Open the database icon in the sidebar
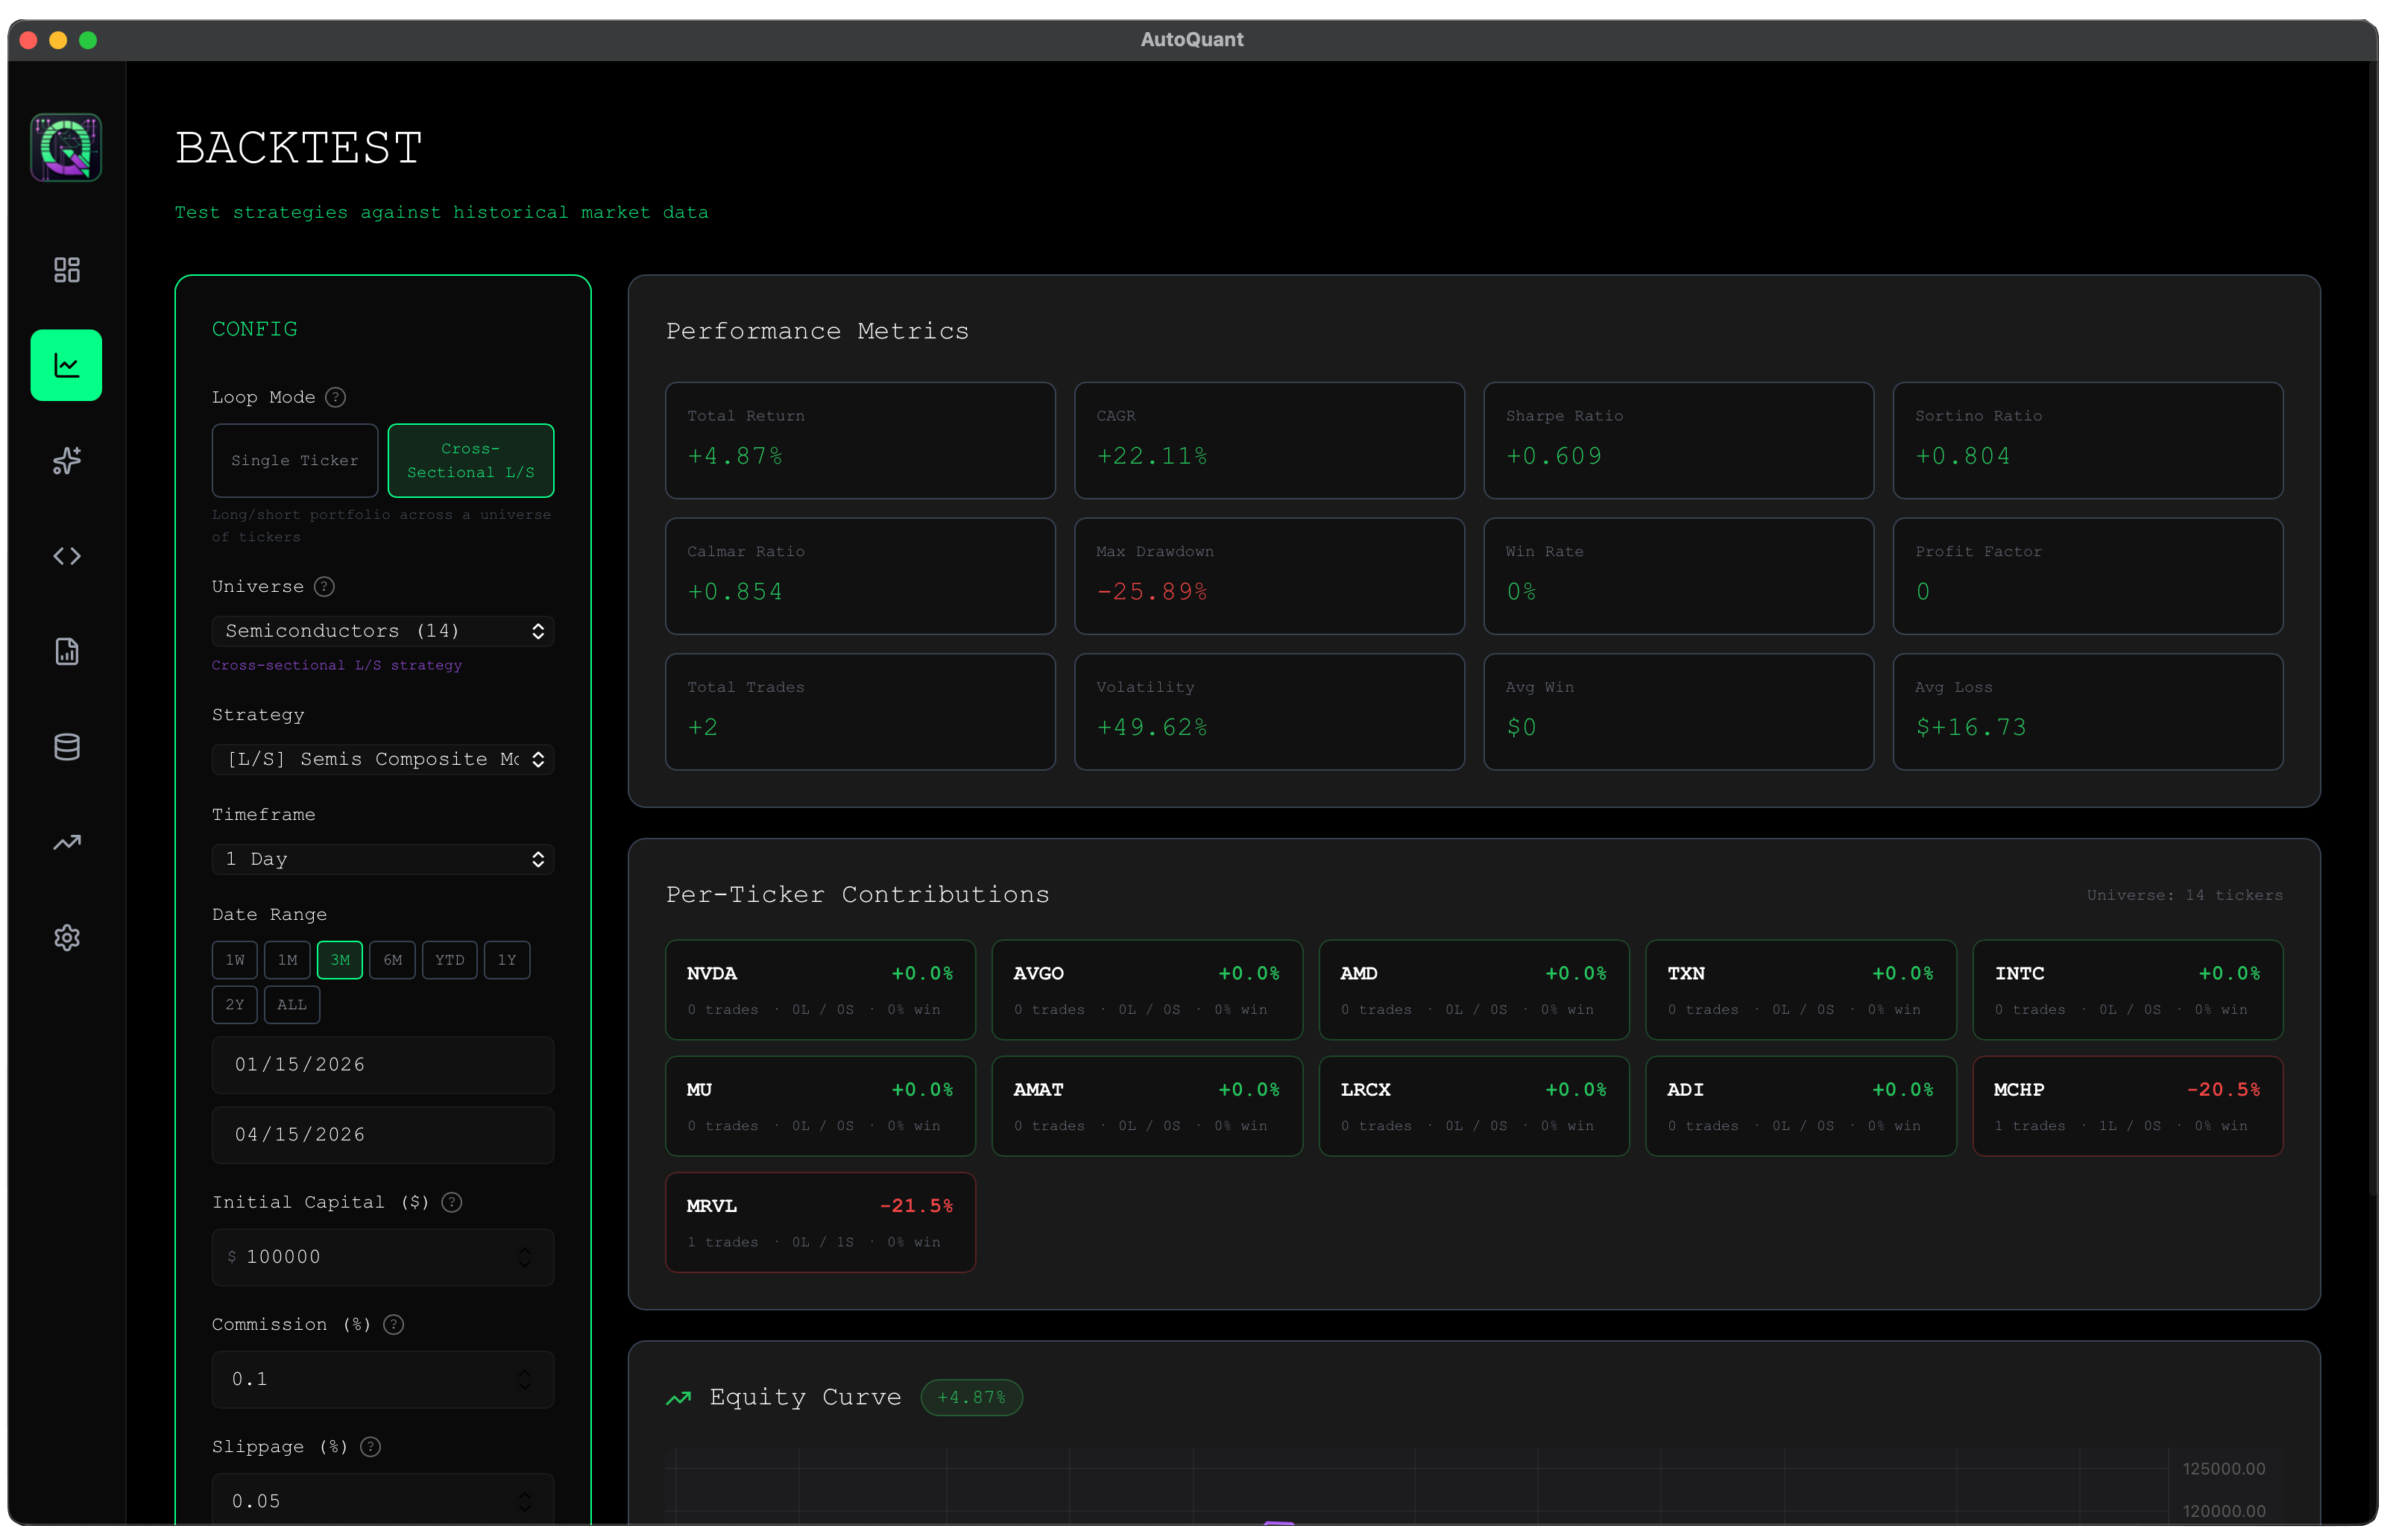Screen dimensions: 2393x1540 tap(66, 746)
